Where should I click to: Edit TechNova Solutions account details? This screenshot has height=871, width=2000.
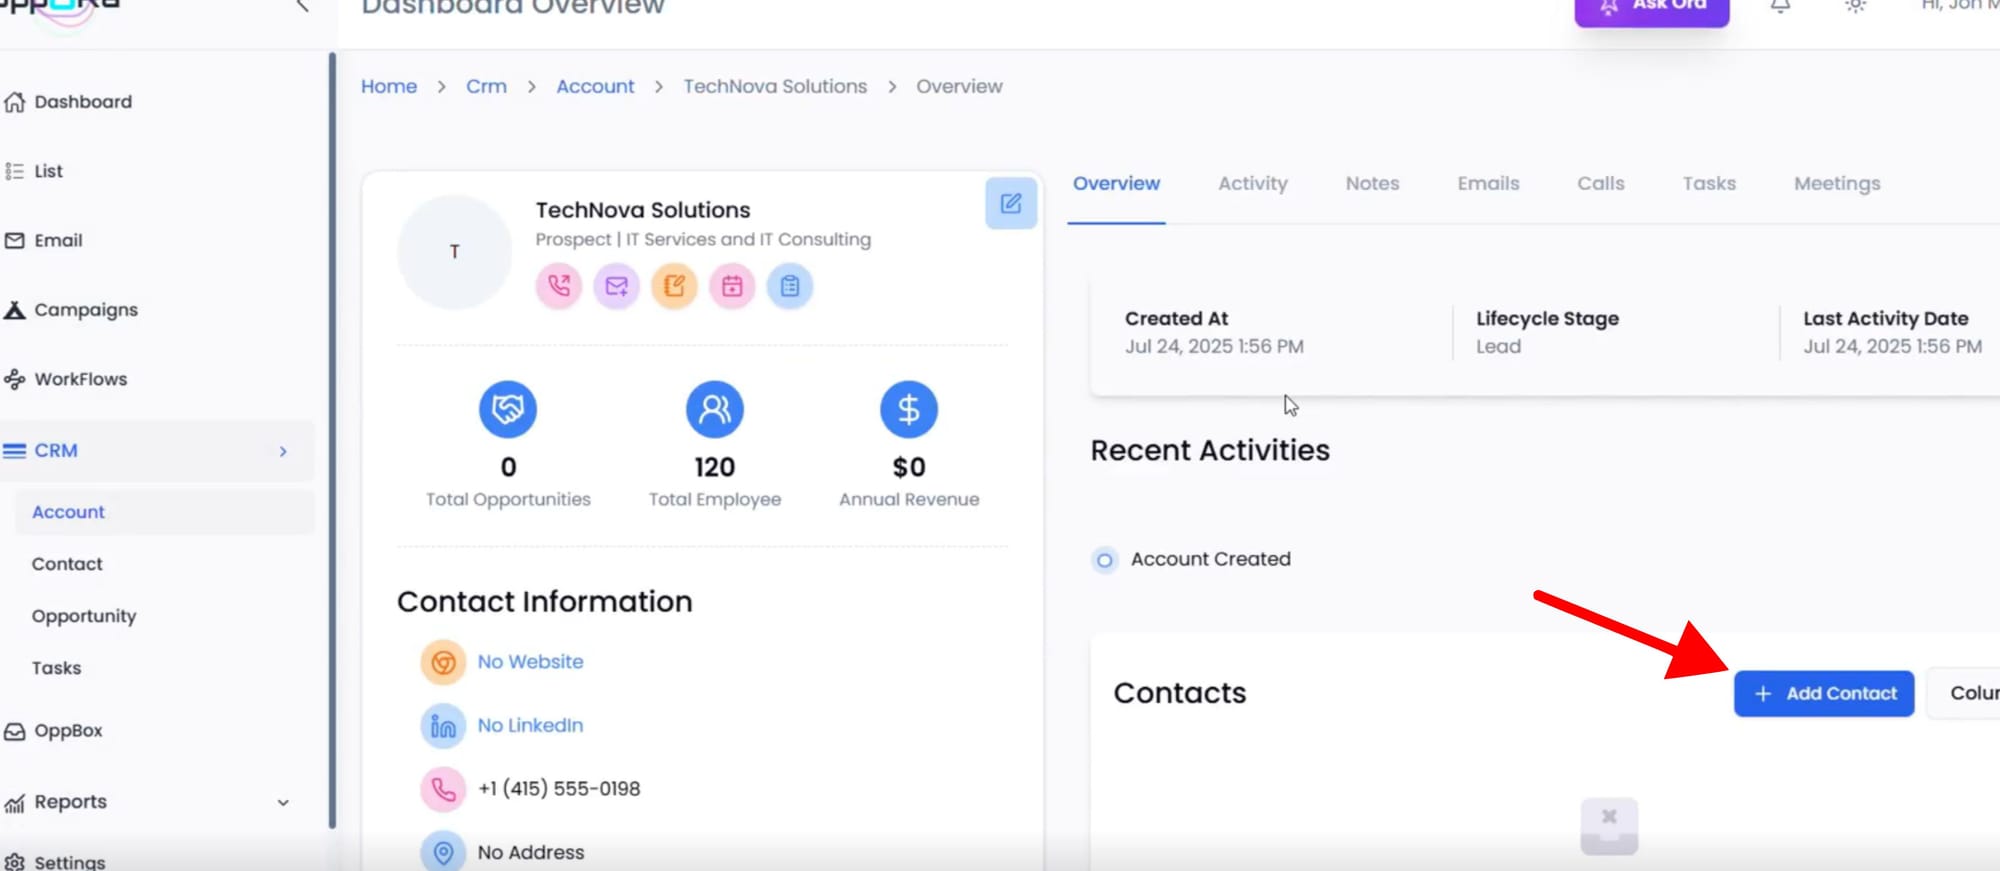point(1010,204)
